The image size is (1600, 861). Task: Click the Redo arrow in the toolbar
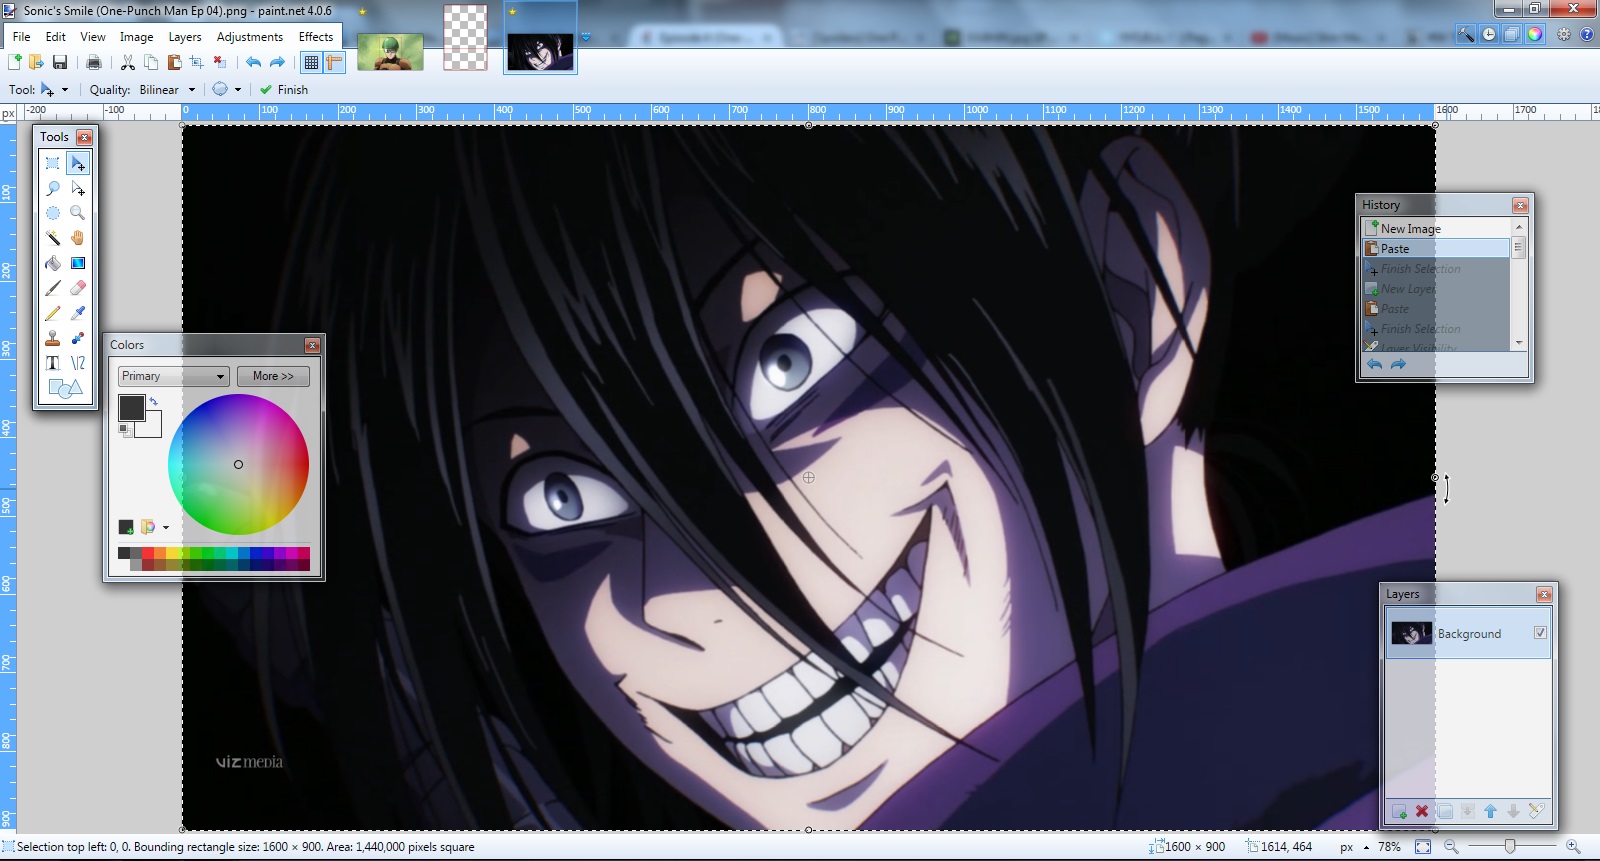(277, 62)
